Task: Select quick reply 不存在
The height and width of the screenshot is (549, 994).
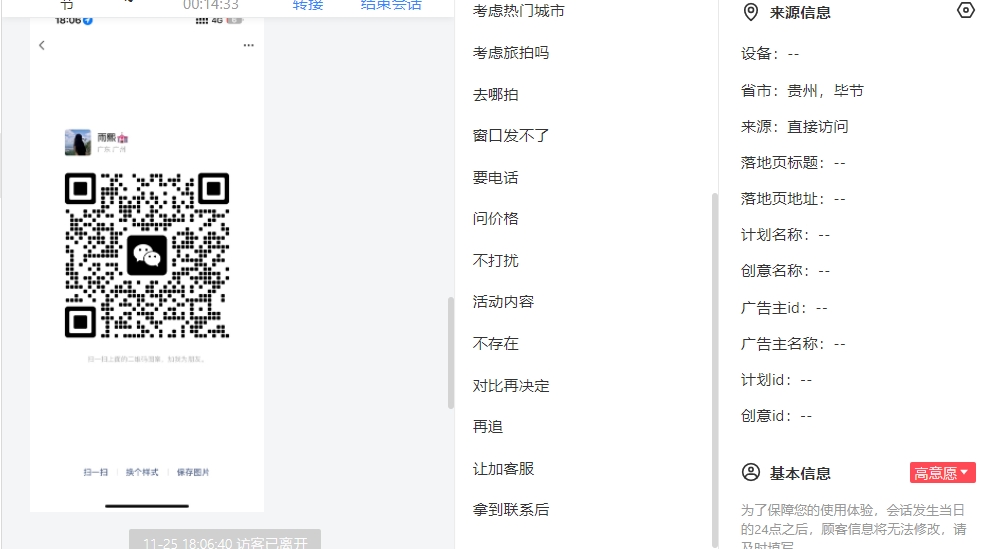Action: click(x=496, y=344)
